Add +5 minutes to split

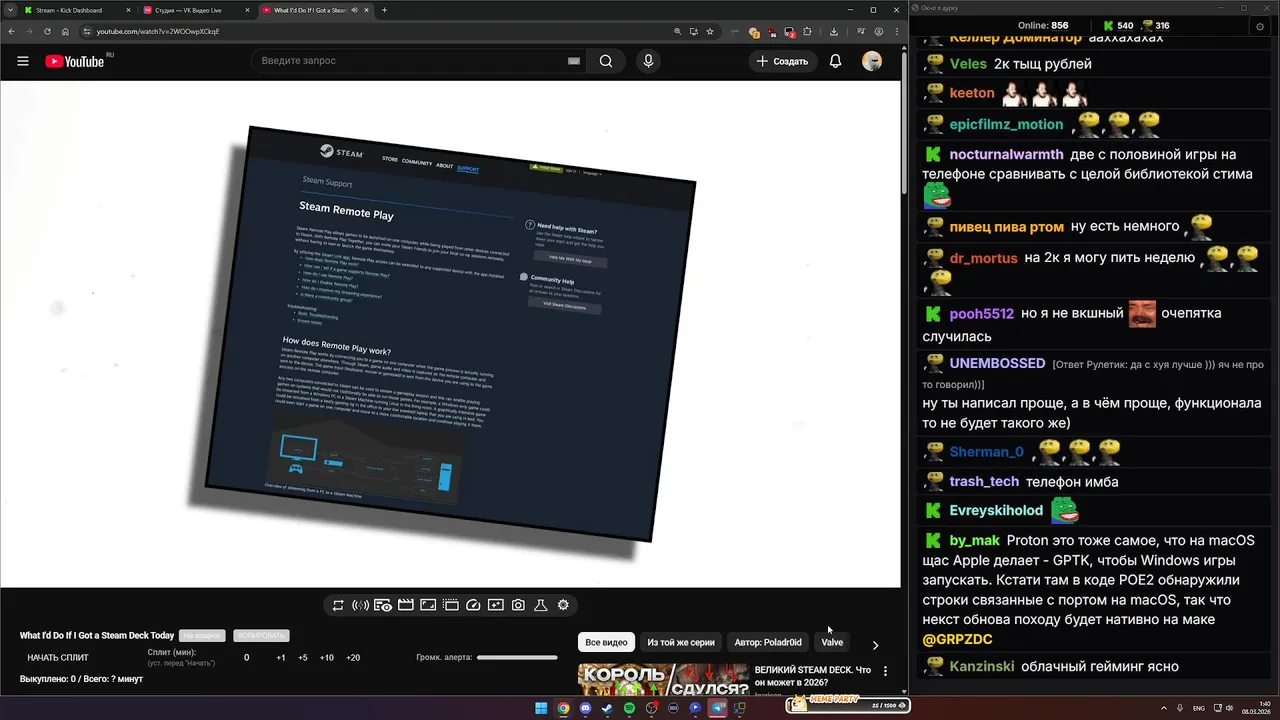[303, 658]
